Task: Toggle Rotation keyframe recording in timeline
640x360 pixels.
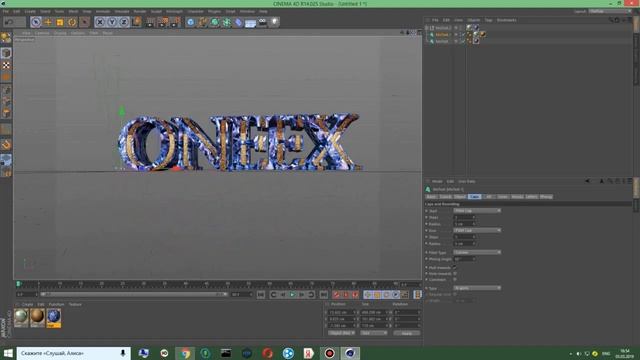Action: click(x=386, y=294)
